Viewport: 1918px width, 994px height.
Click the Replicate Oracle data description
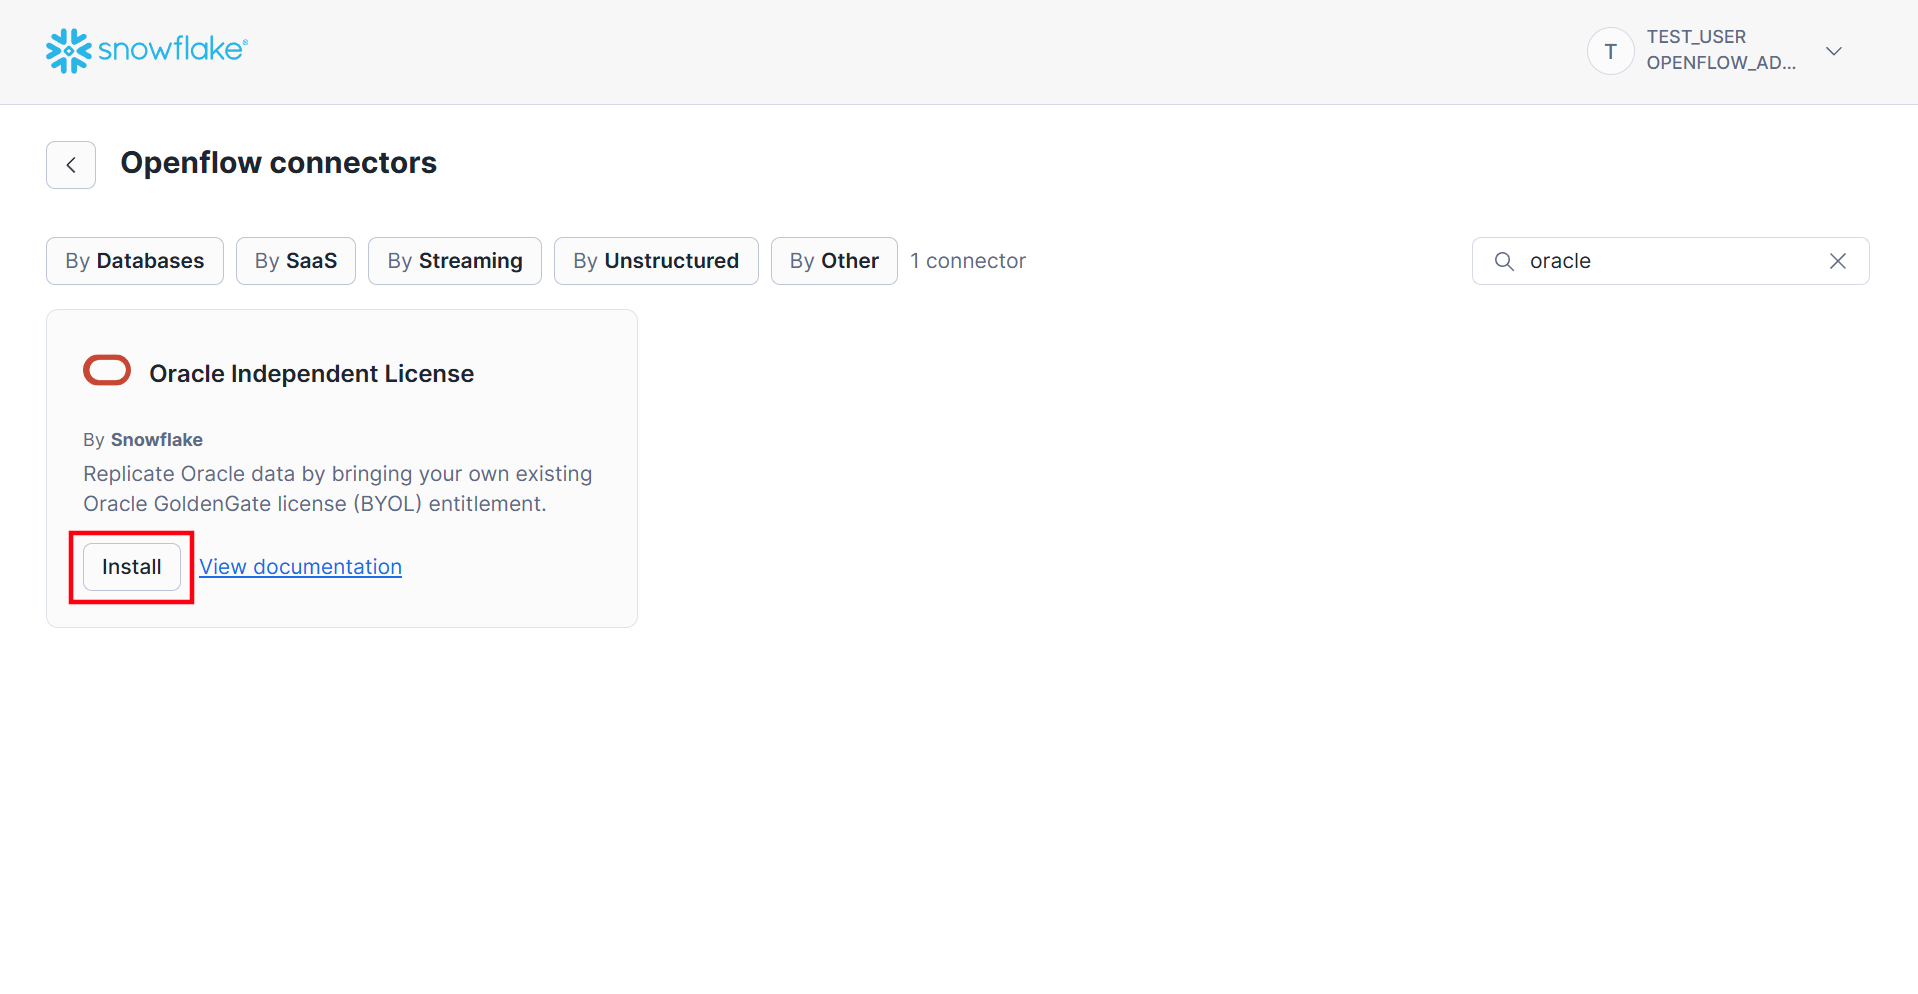click(338, 489)
